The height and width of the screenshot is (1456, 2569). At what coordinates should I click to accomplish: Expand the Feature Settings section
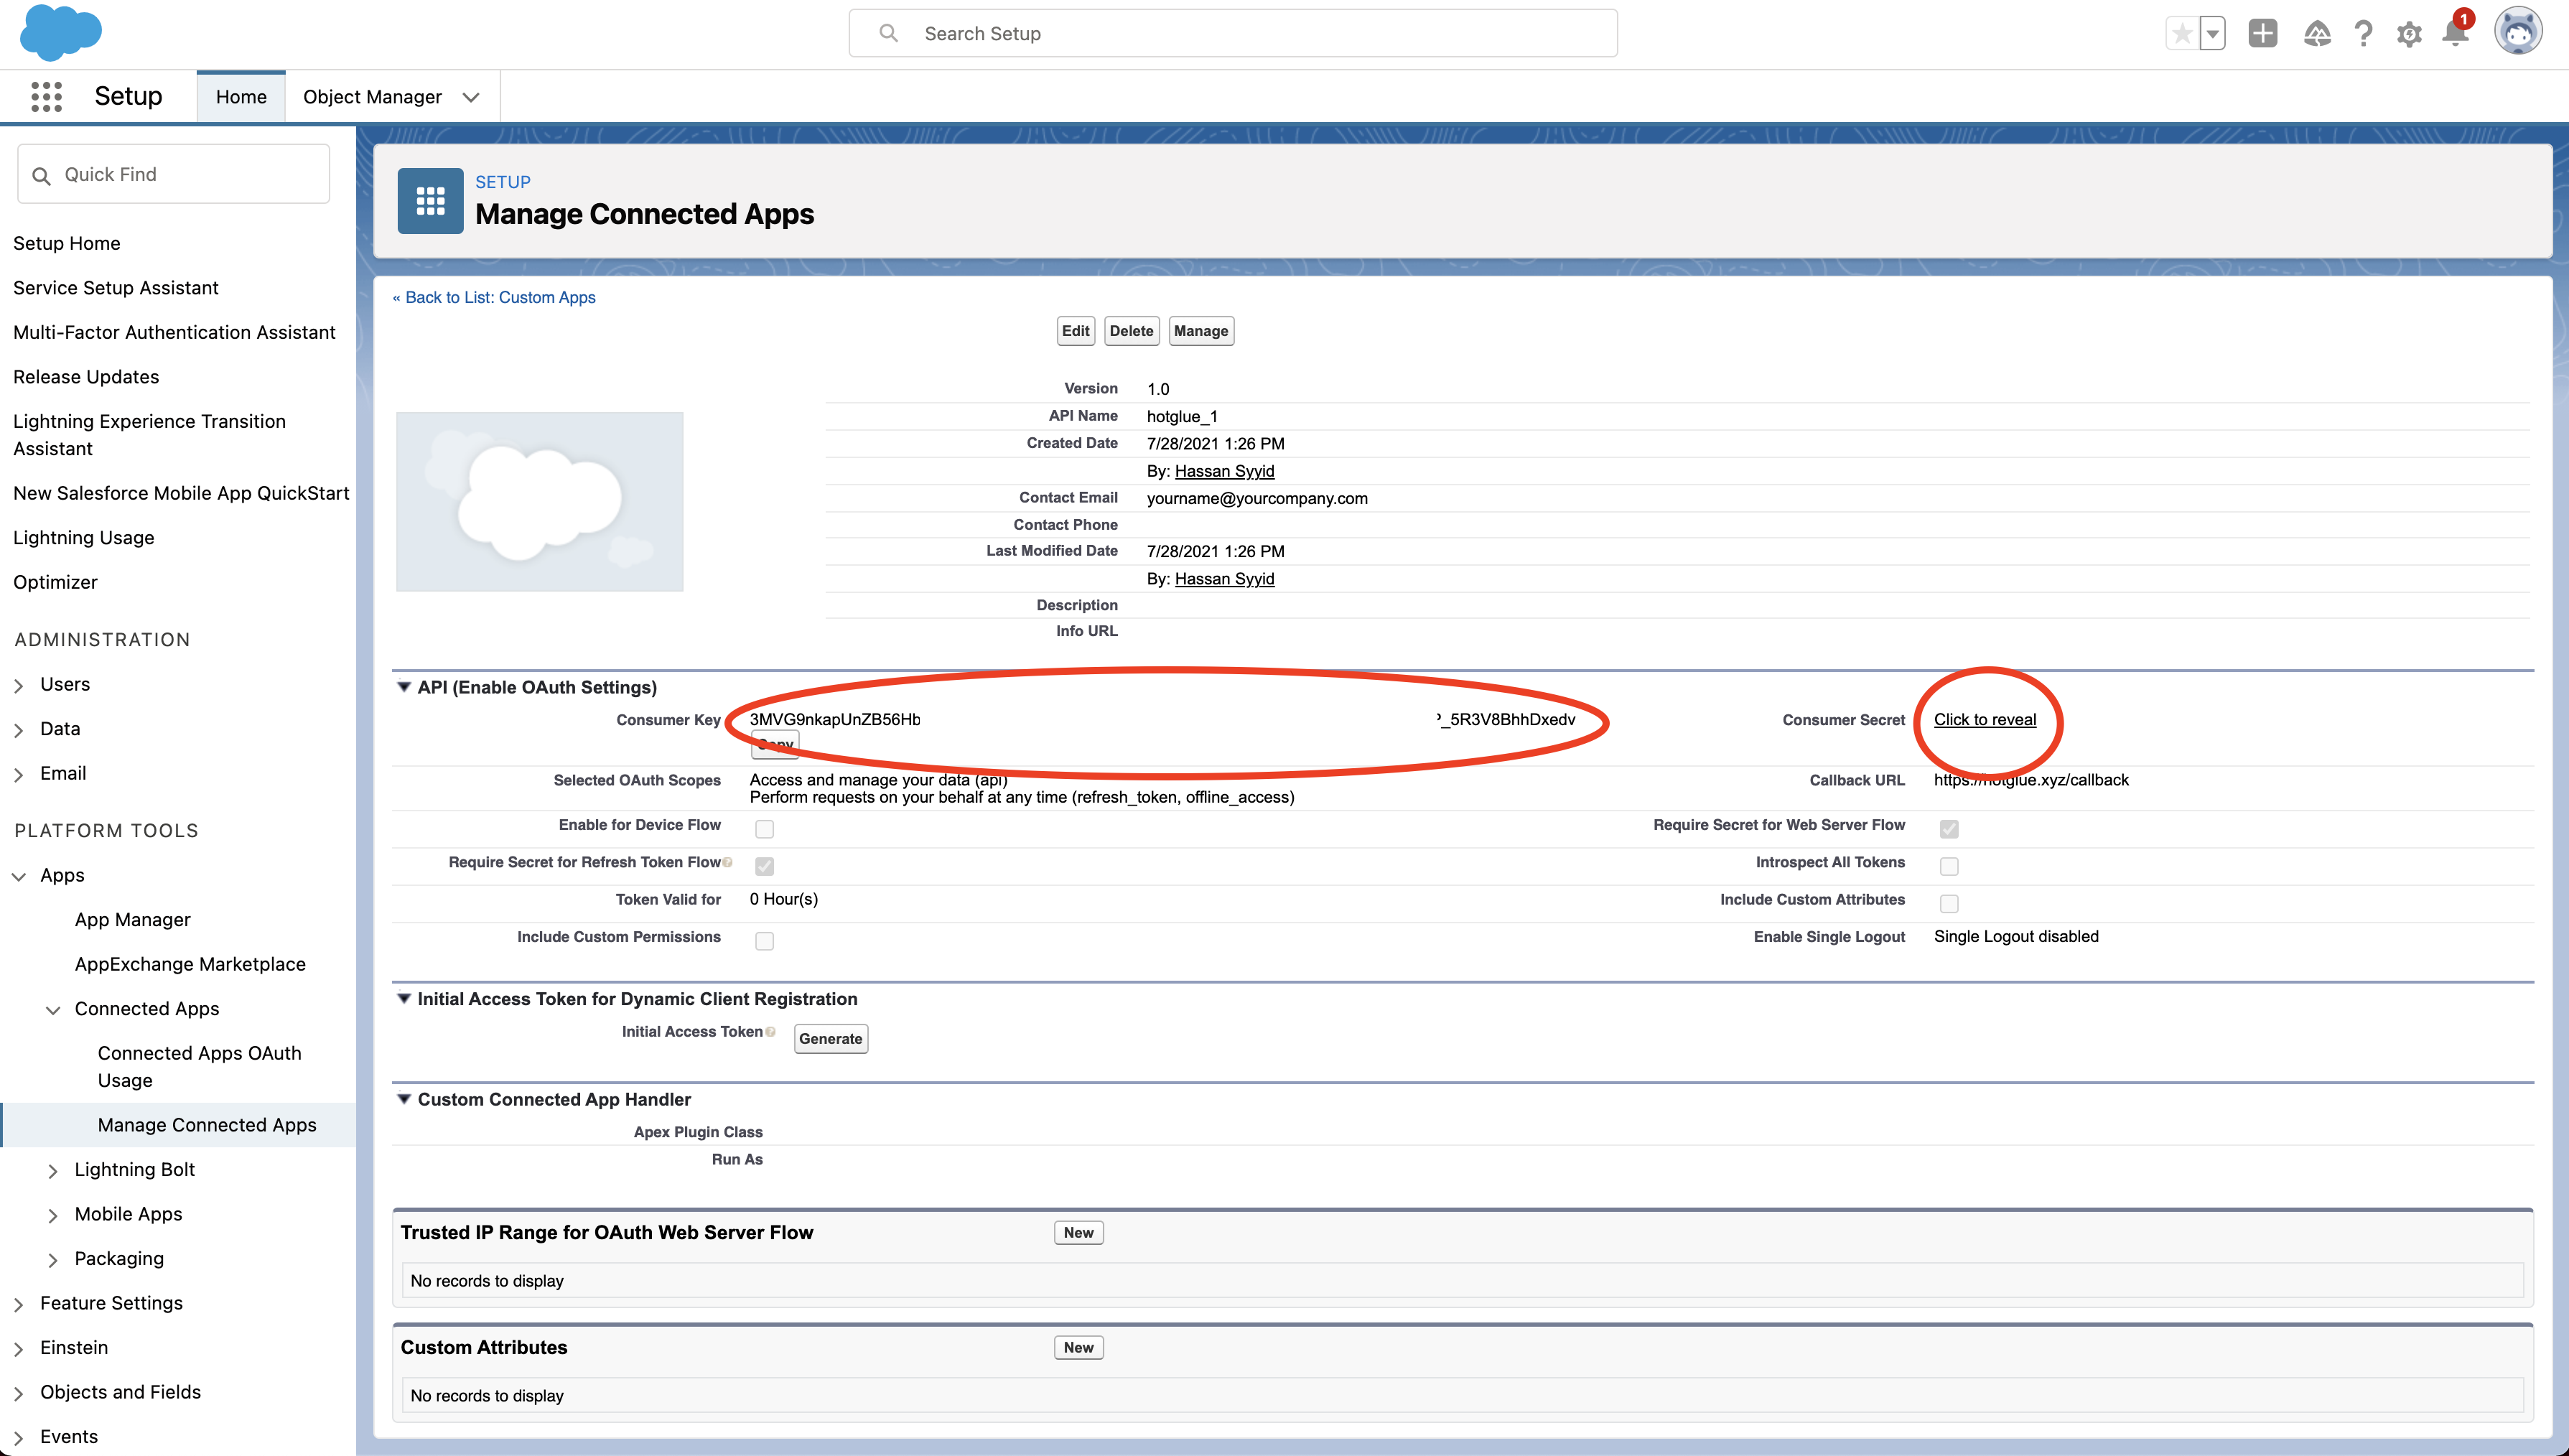coord(19,1304)
